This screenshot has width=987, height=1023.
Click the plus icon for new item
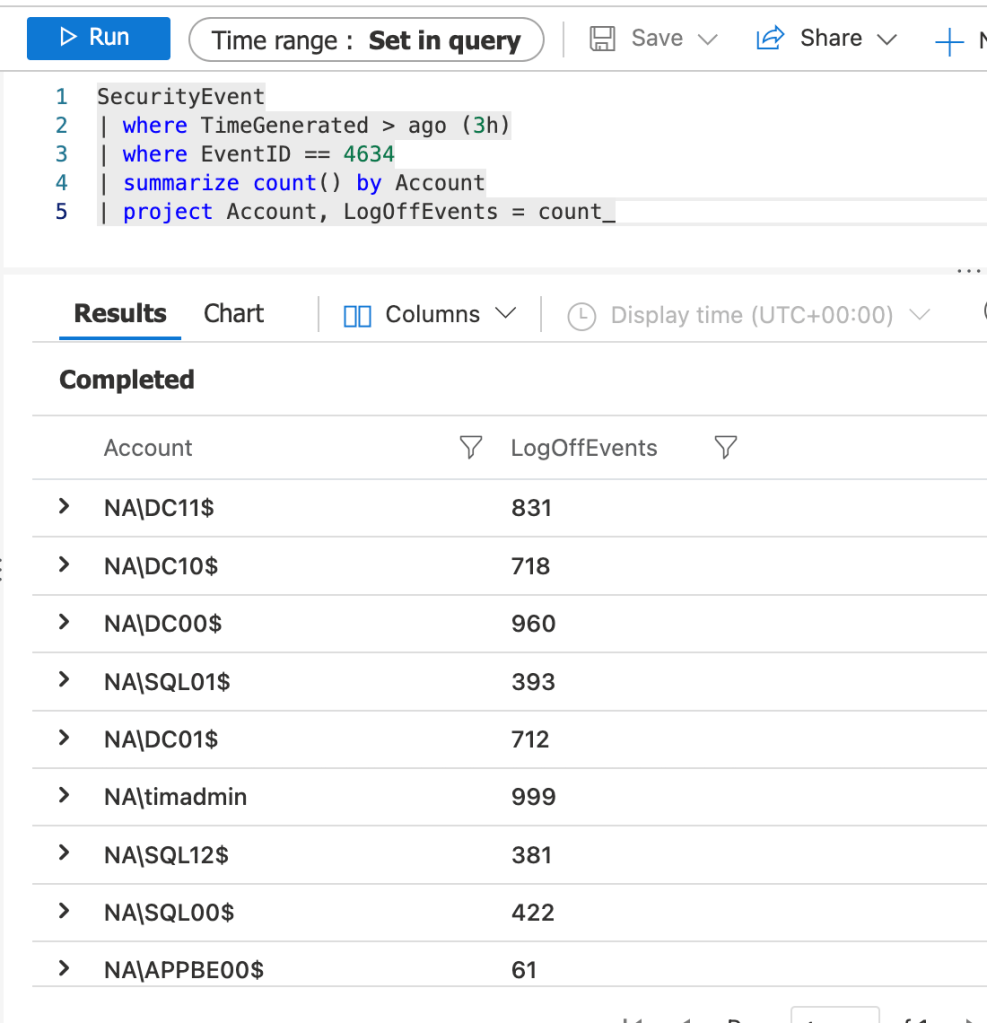947,42
